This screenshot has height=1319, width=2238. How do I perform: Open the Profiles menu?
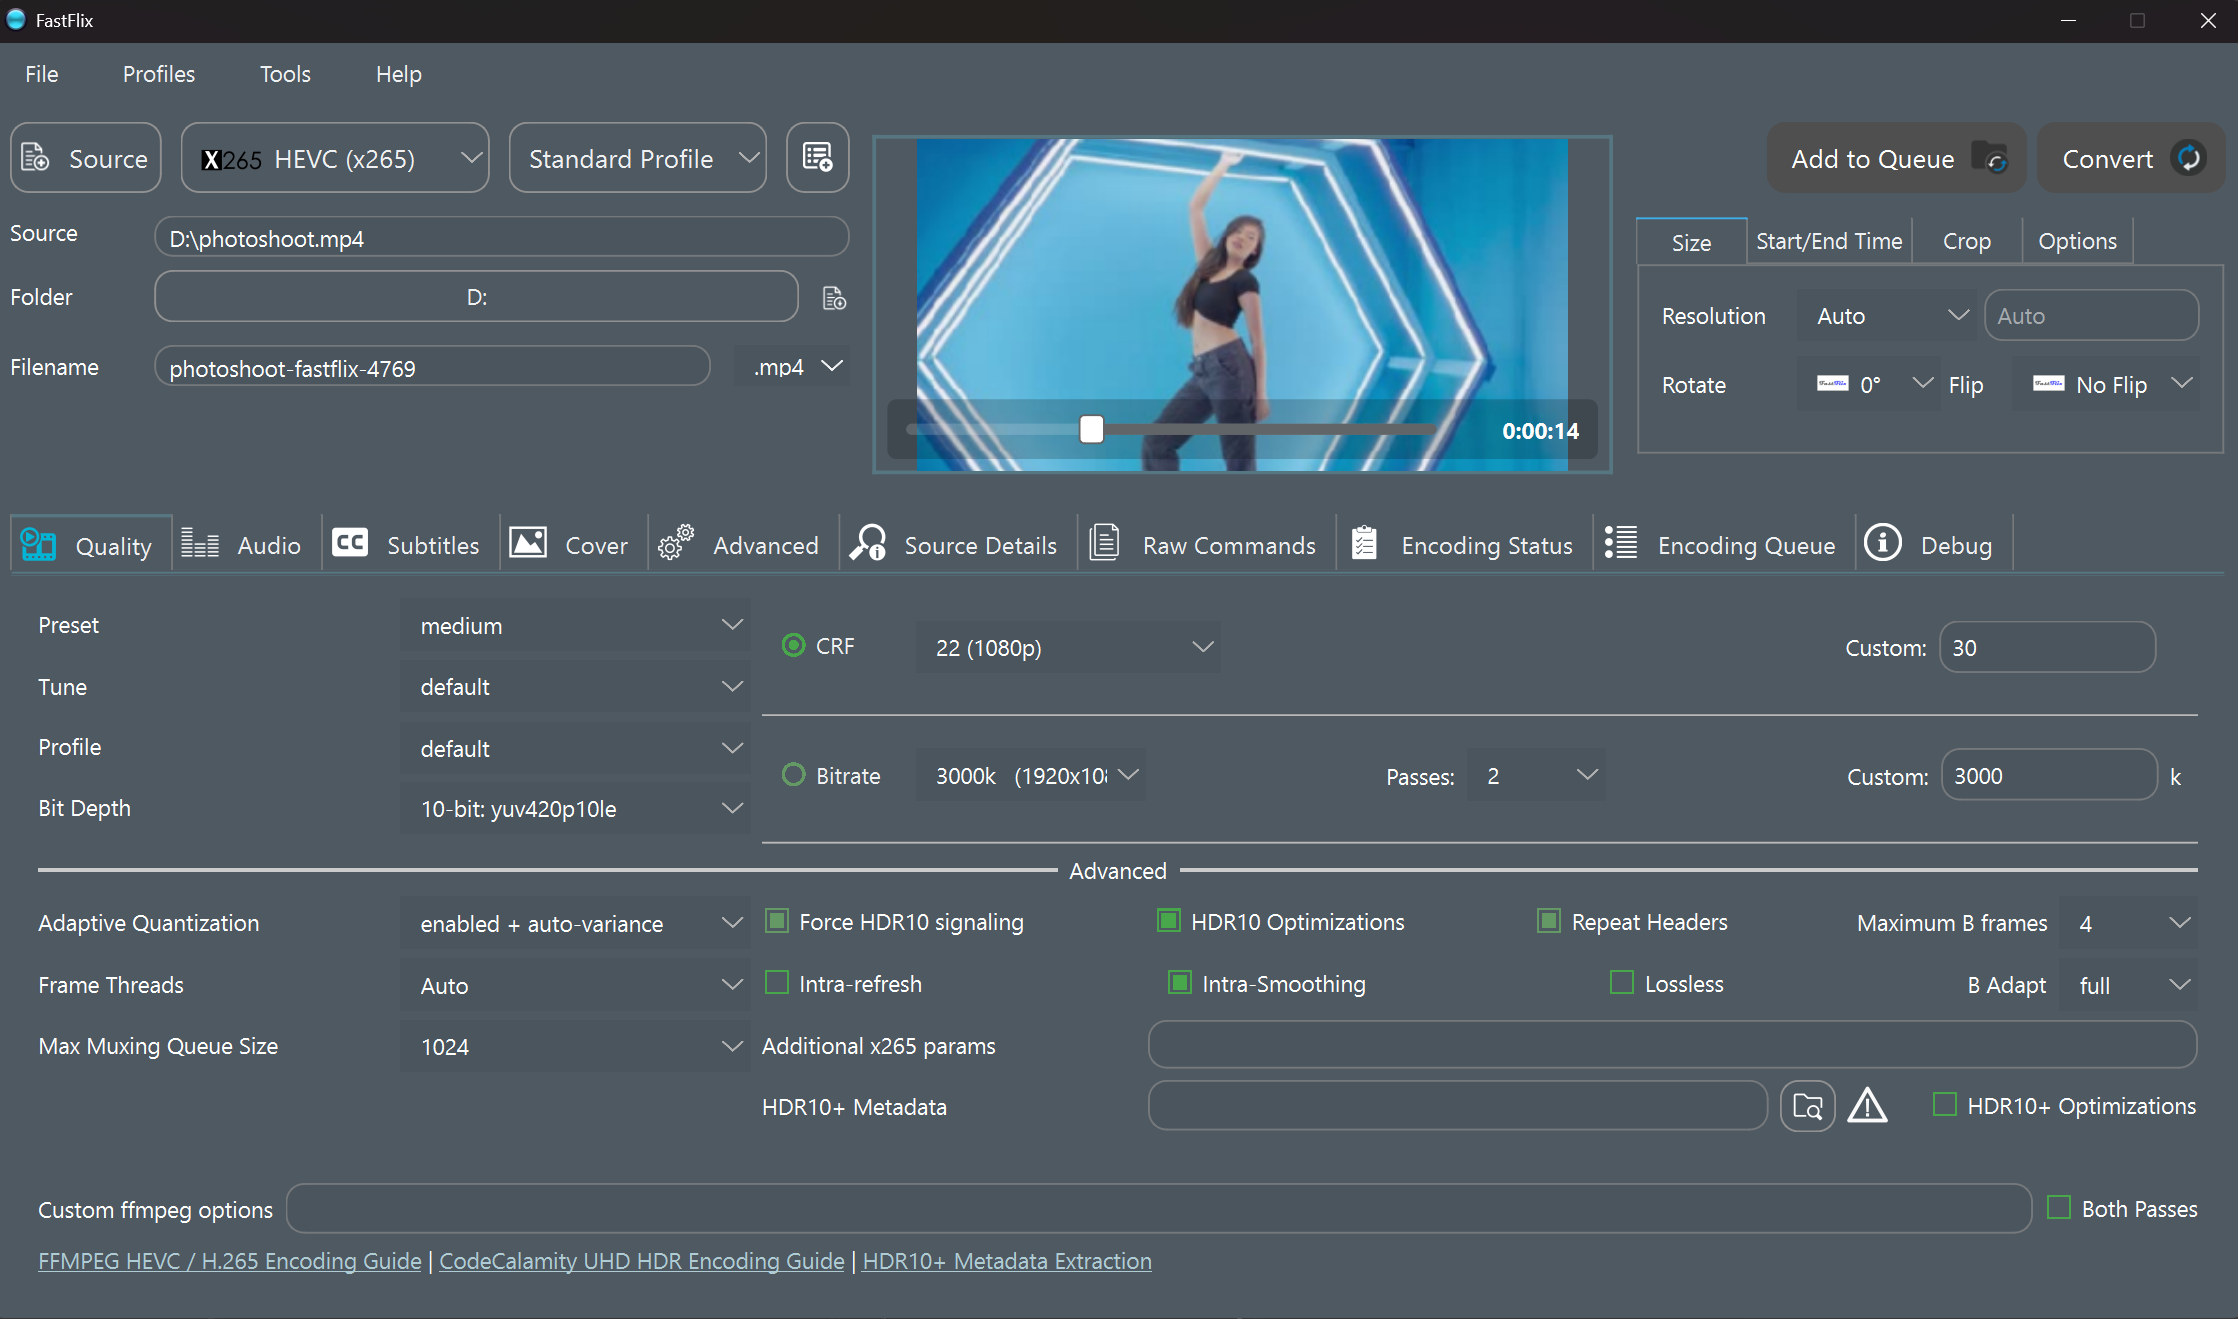point(158,74)
